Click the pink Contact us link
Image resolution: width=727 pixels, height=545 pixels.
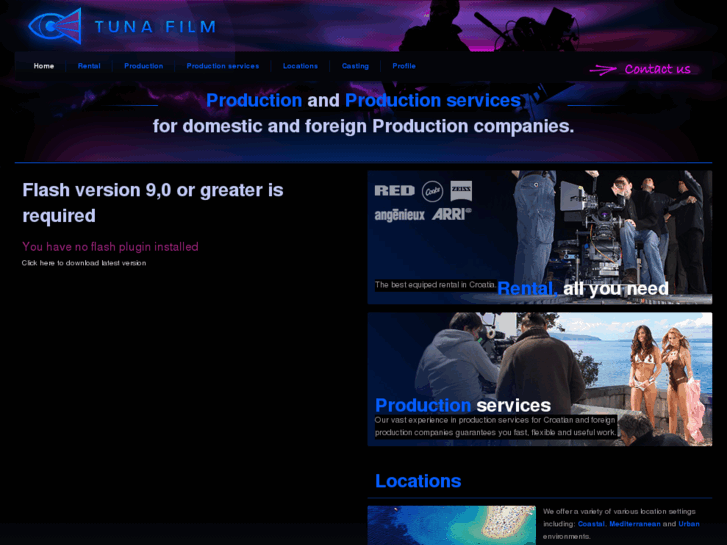657,69
